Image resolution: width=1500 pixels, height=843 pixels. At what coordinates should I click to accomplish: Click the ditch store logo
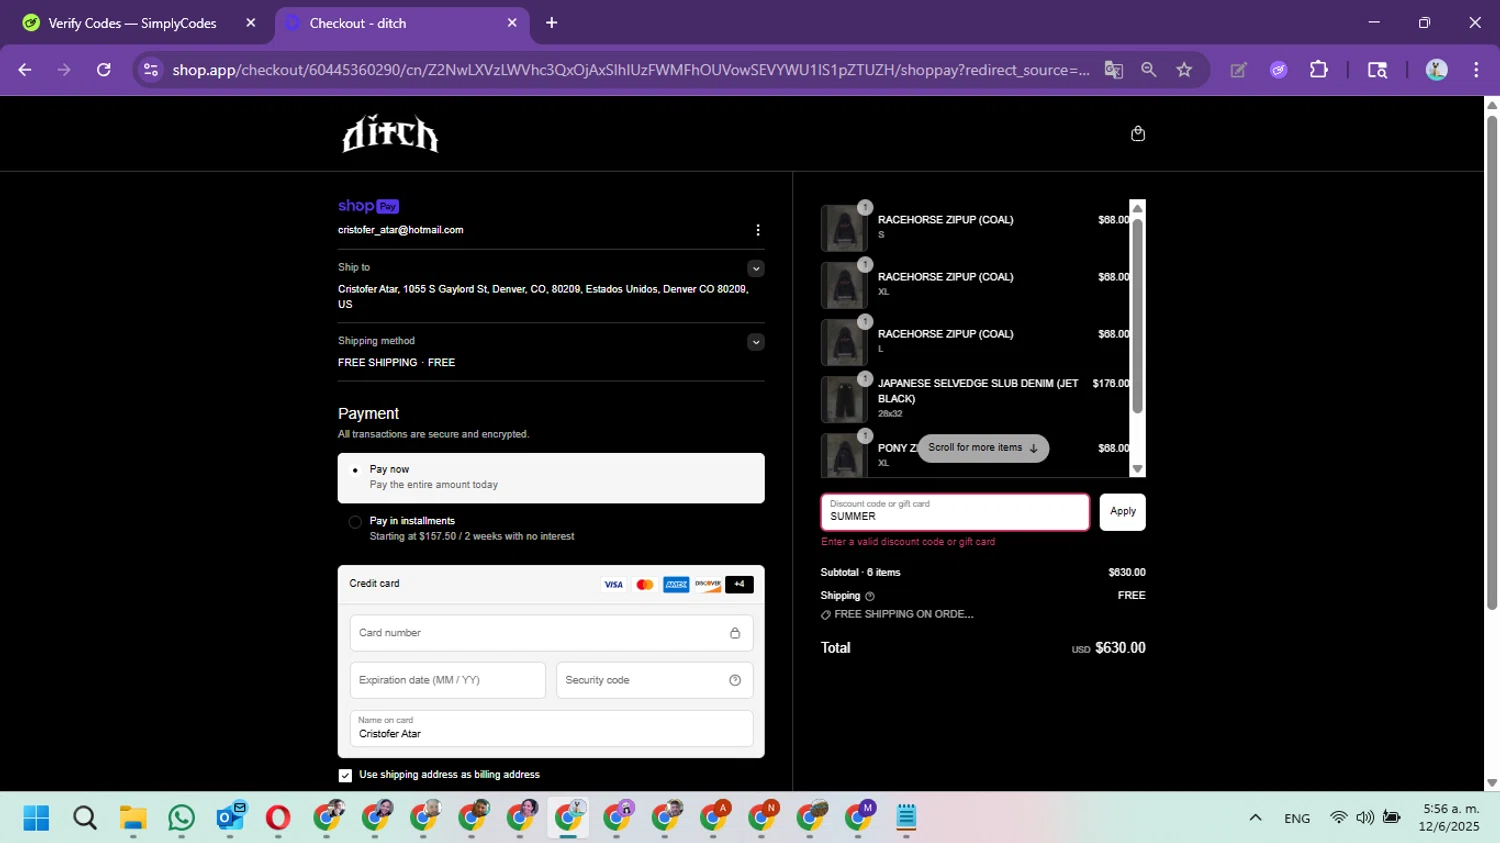pos(390,134)
